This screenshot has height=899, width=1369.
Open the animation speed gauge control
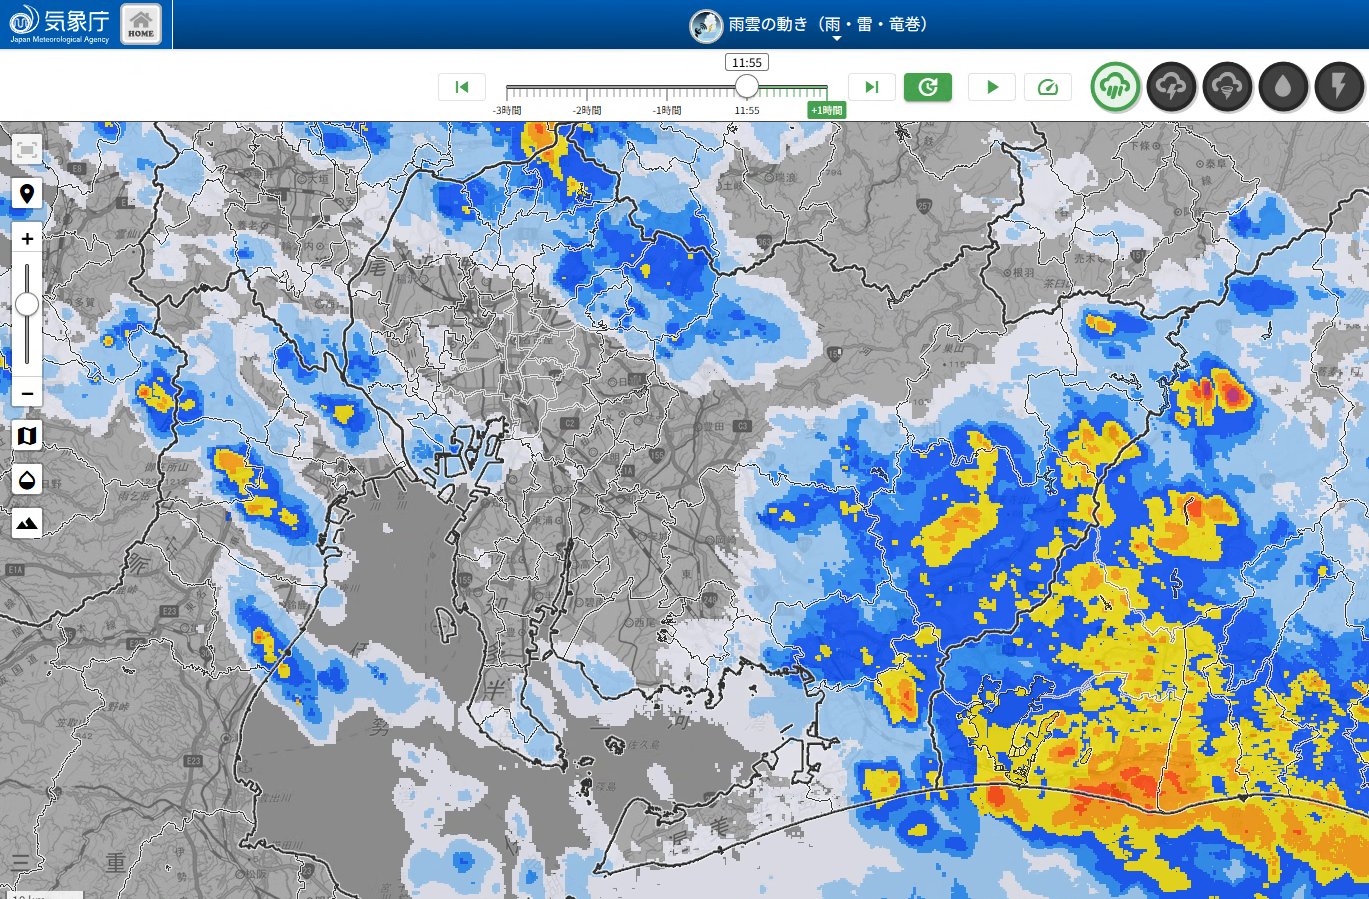coord(1048,87)
